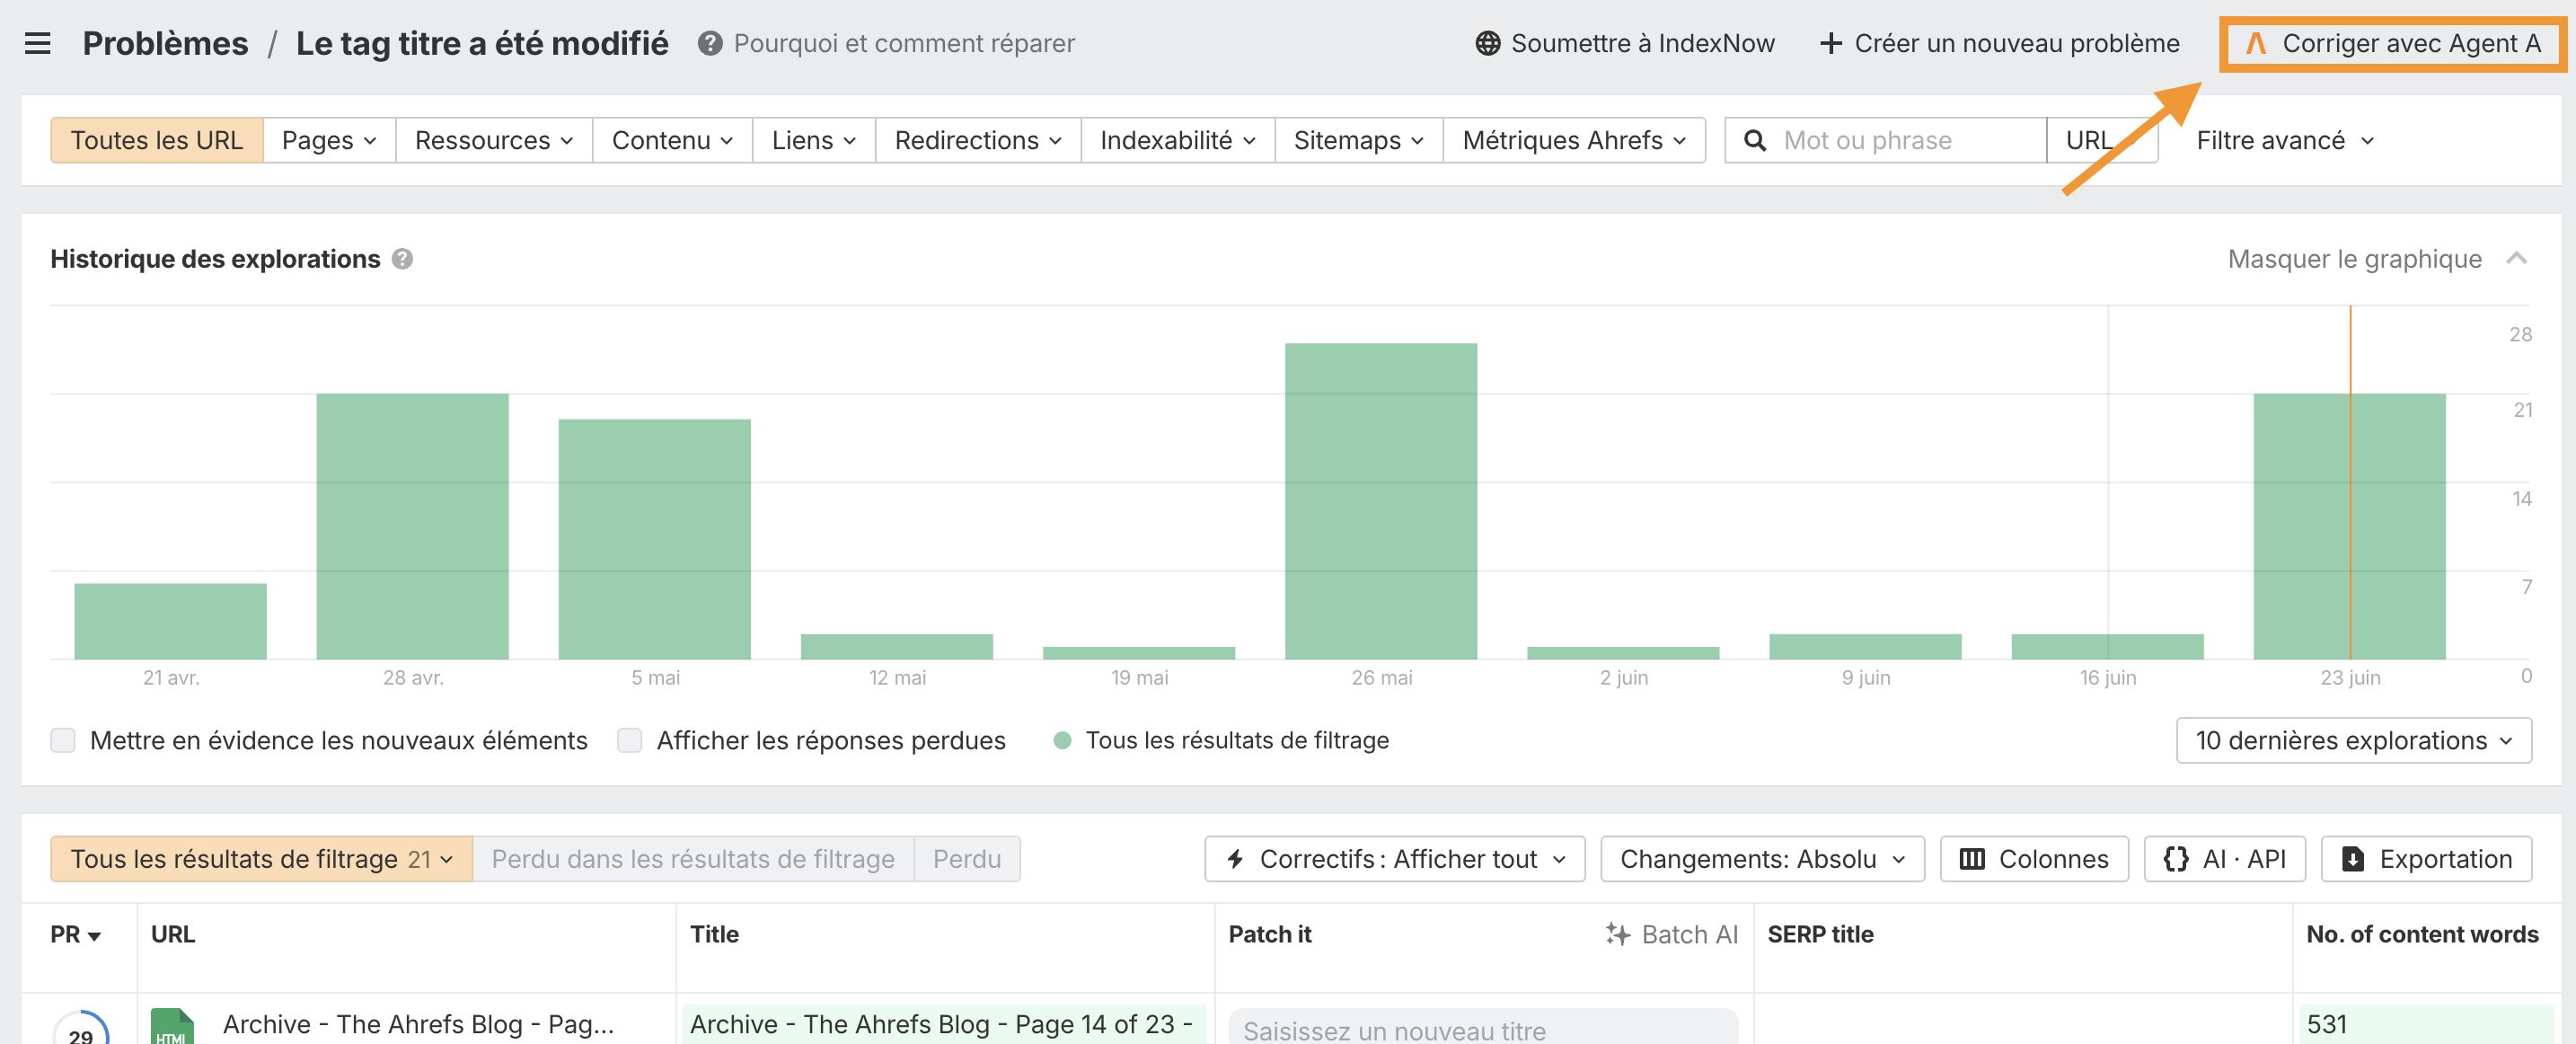Open Pourquoi et comment réparer link
2576x1044 pixels.
(904, 43)
